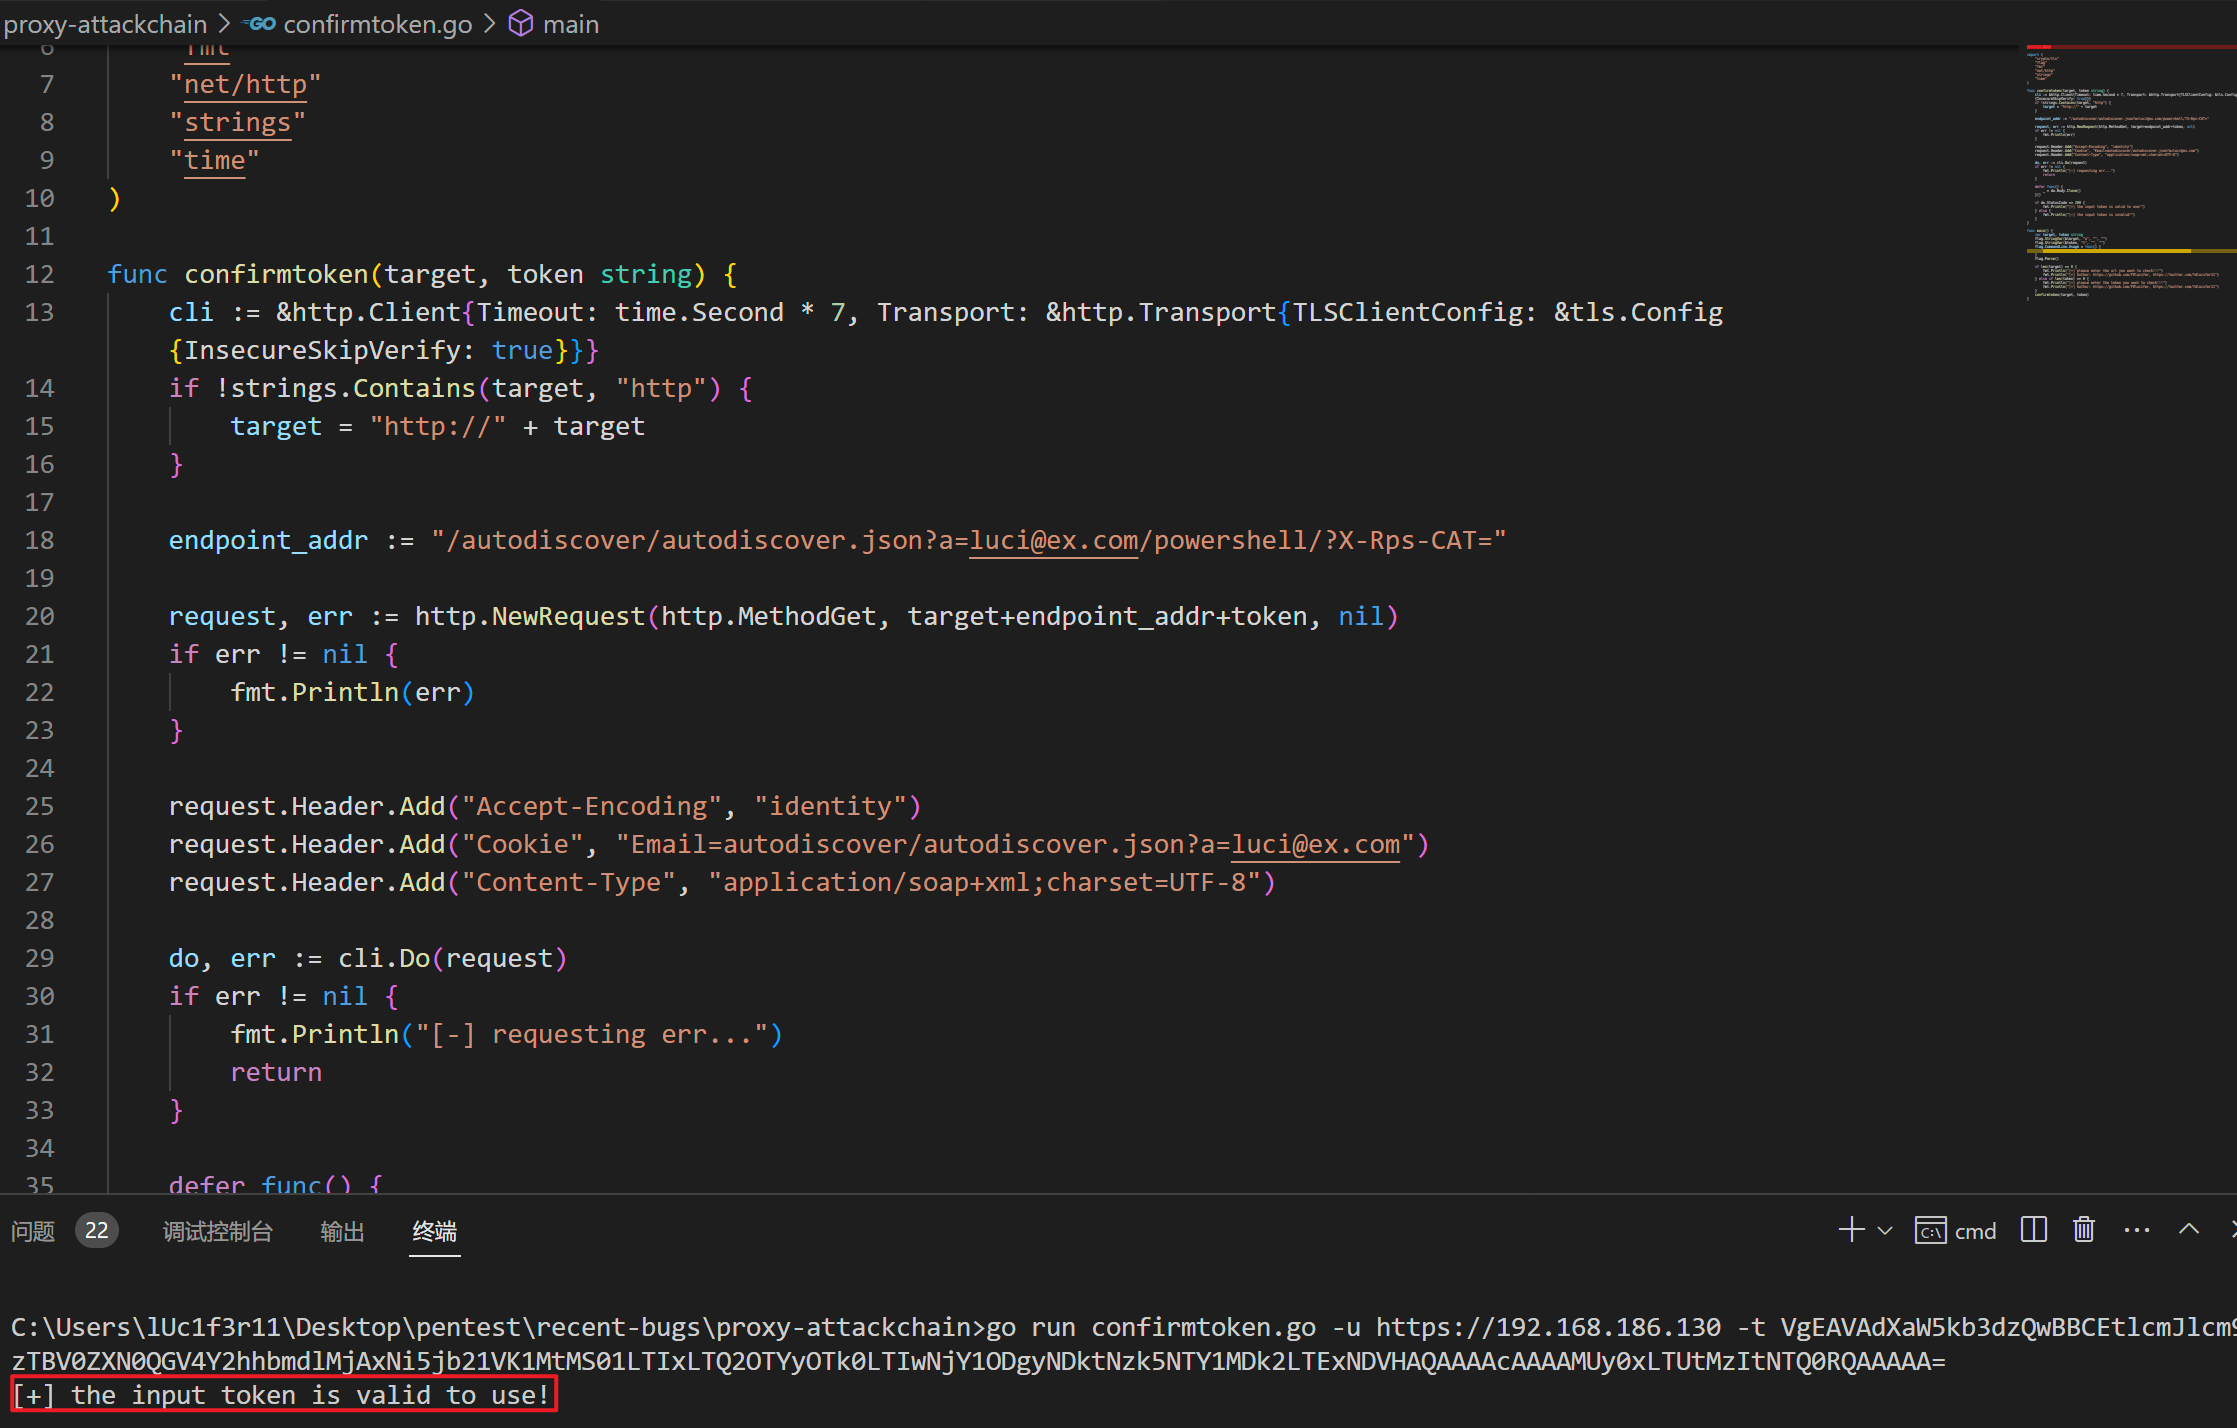The height and width of the screenshot is (1428, 2237).
Task: Click the main symbol cube icon
Action: click(520, 24)
